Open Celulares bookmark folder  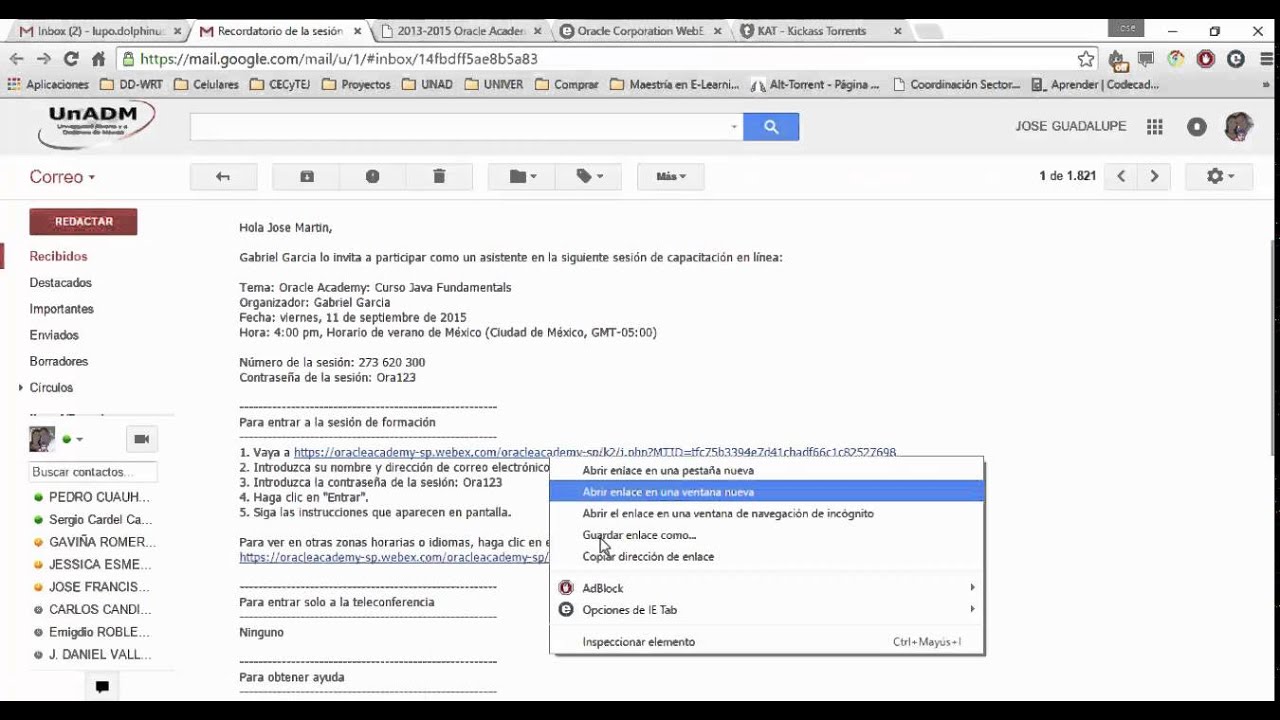click(x=206, y=85)
